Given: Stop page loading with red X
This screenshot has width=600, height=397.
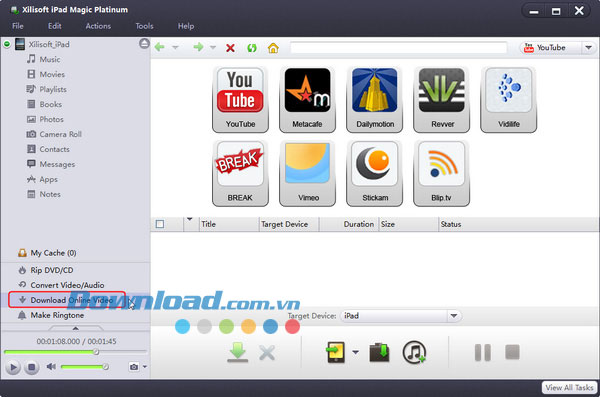Looking at the screenshot, I should pyautogui.click(x=230, y=48).
